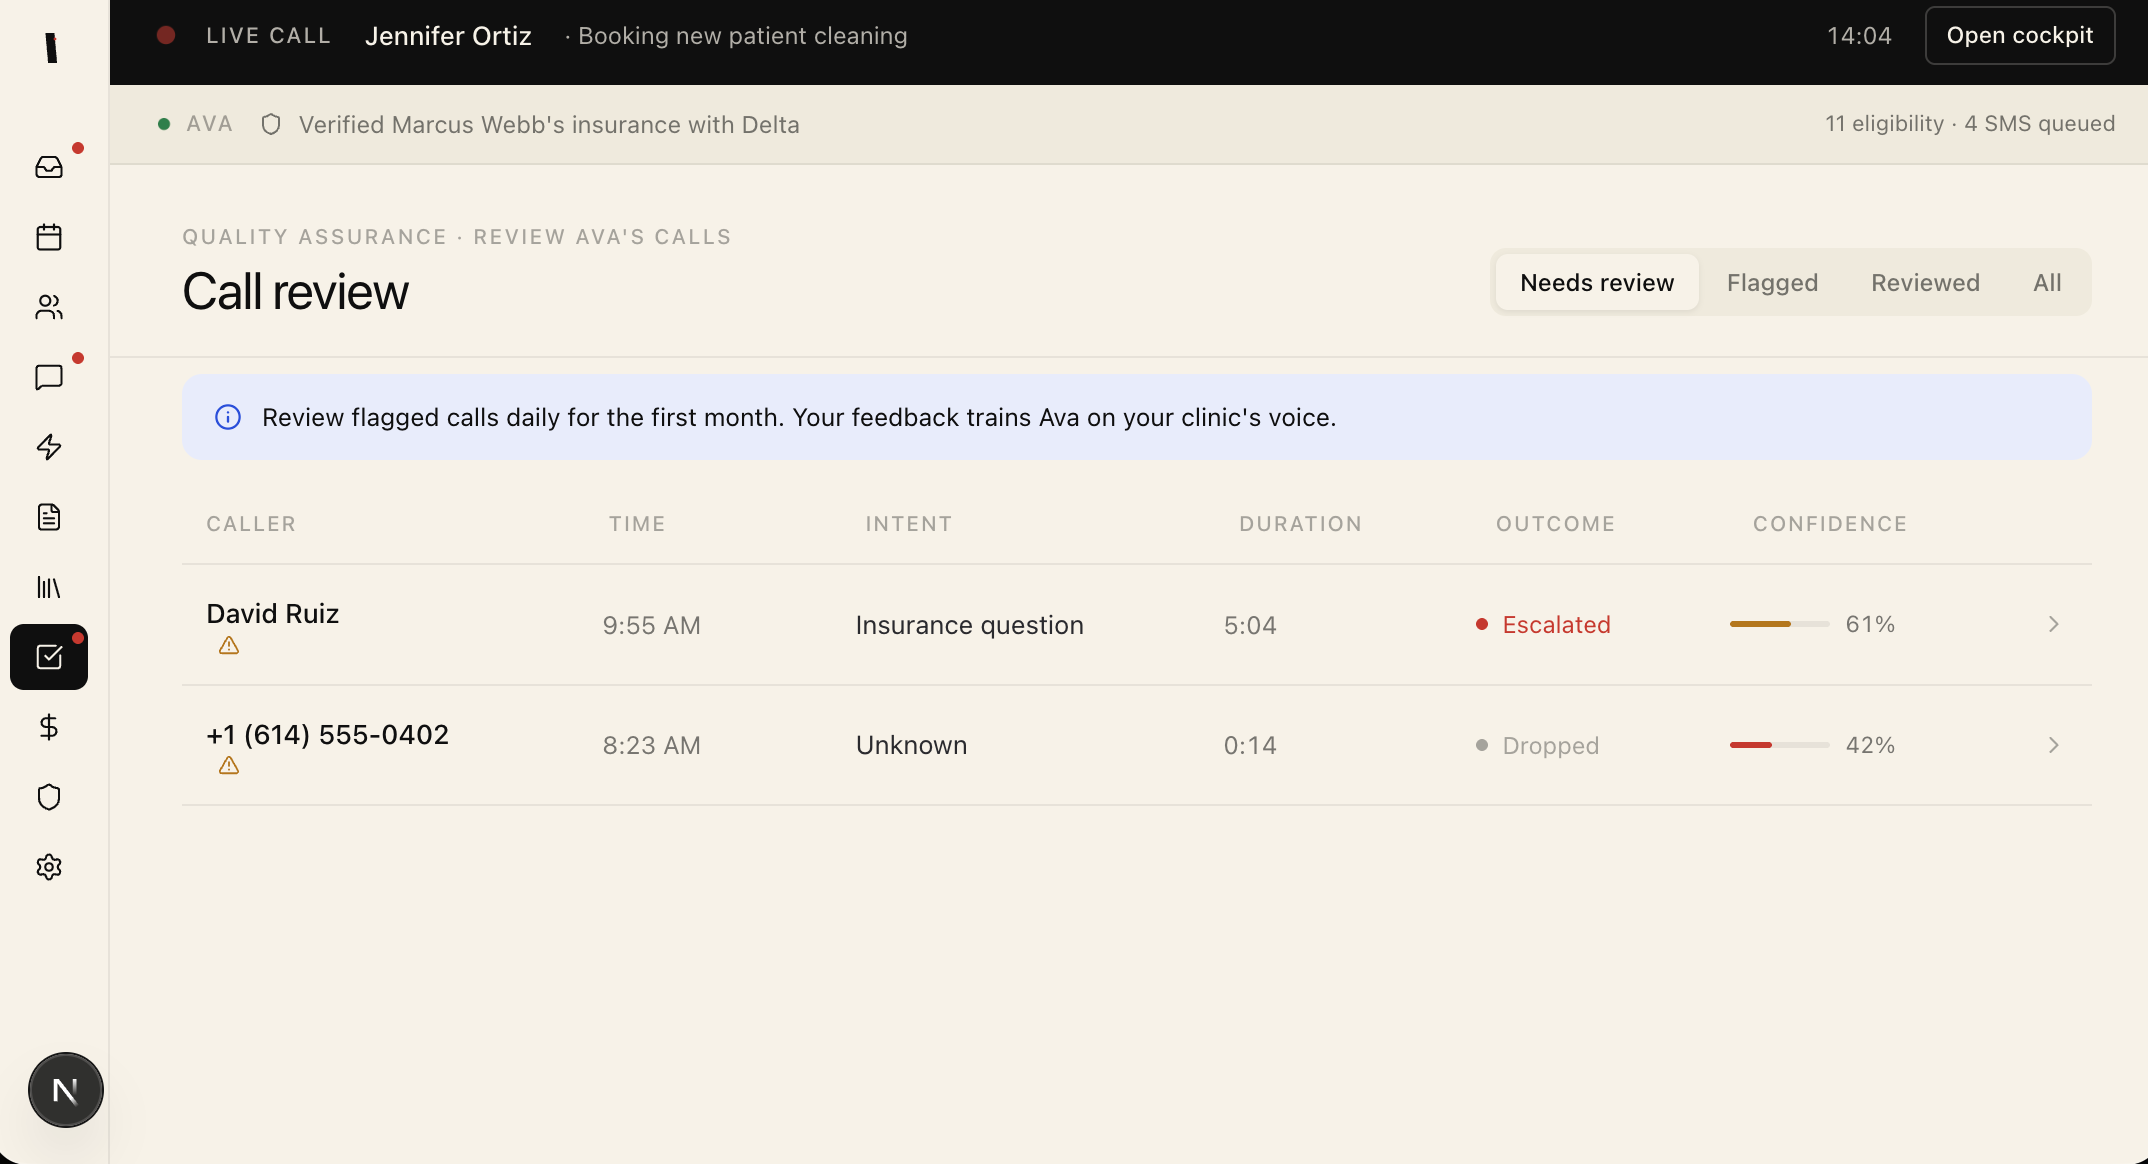The image size is (2148, 1164).
Task: Click the lightning bolt automations icon
Action: click(x=49, y=447)
